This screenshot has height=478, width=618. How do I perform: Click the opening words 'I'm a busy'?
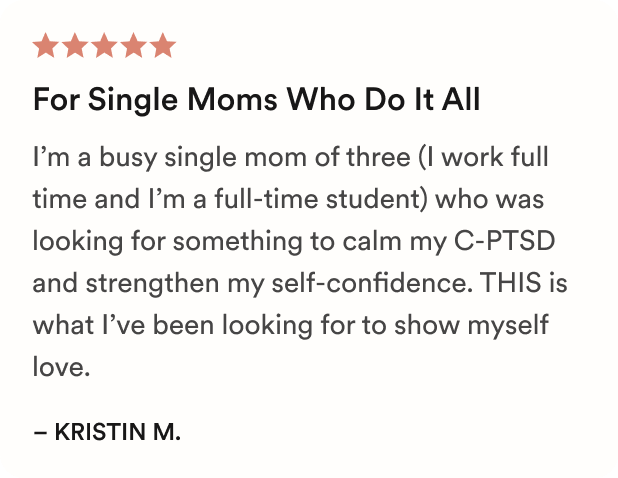[x=95, y=158]
